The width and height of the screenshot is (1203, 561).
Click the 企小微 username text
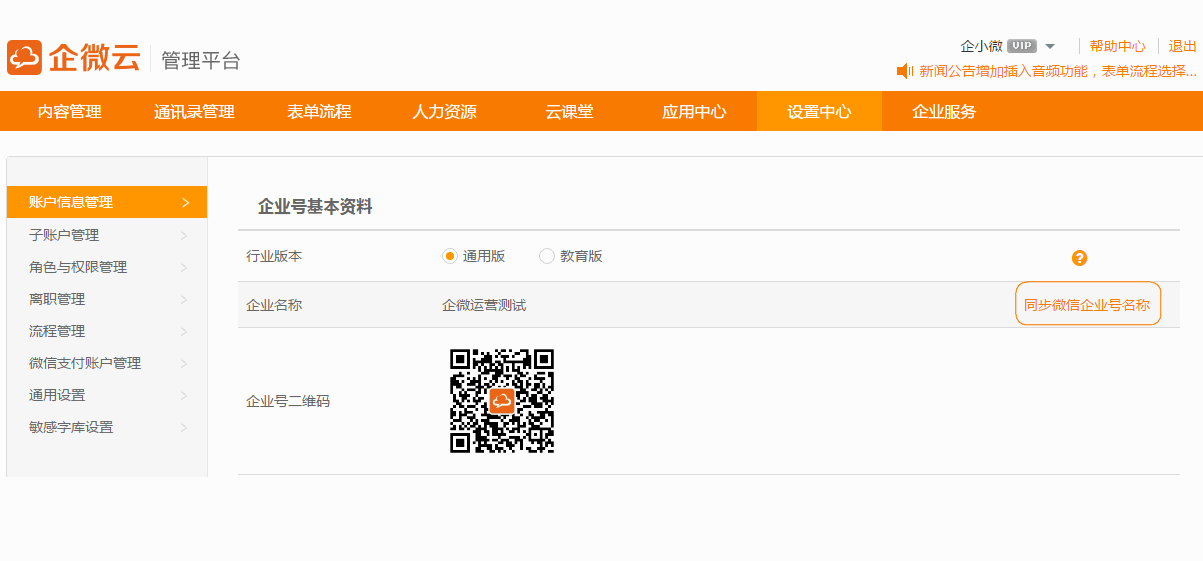[x=981, y=46]
